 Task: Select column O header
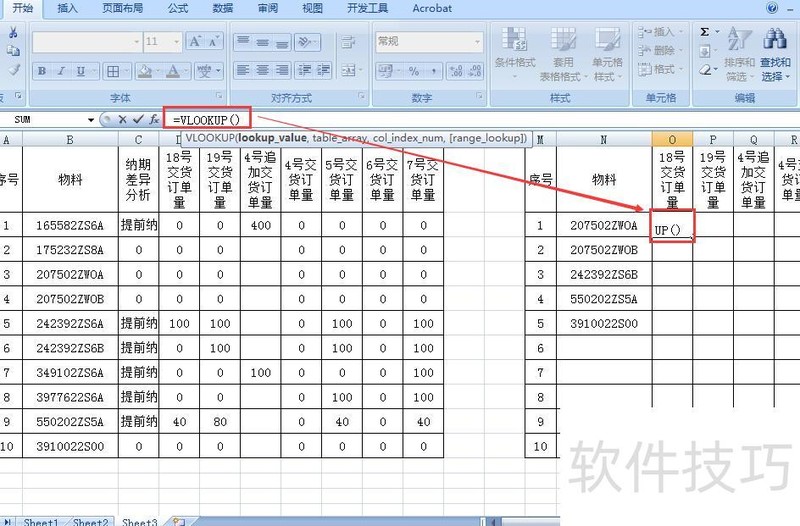(x=672, y=139)
